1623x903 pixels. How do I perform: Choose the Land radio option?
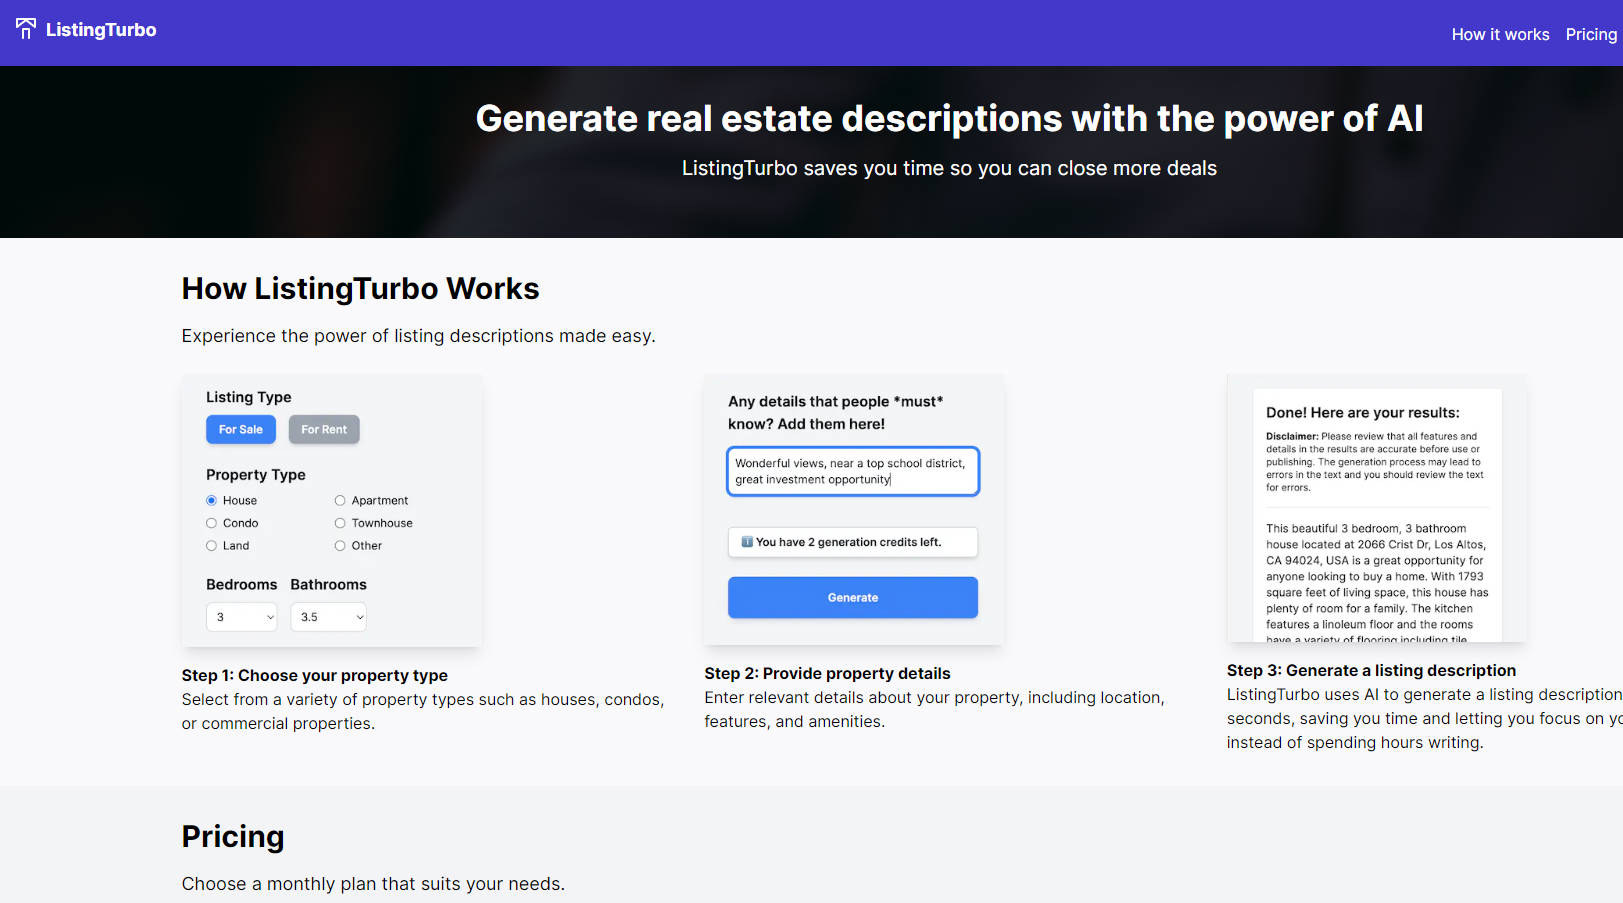pyautogui.click(x=211, y=546)
